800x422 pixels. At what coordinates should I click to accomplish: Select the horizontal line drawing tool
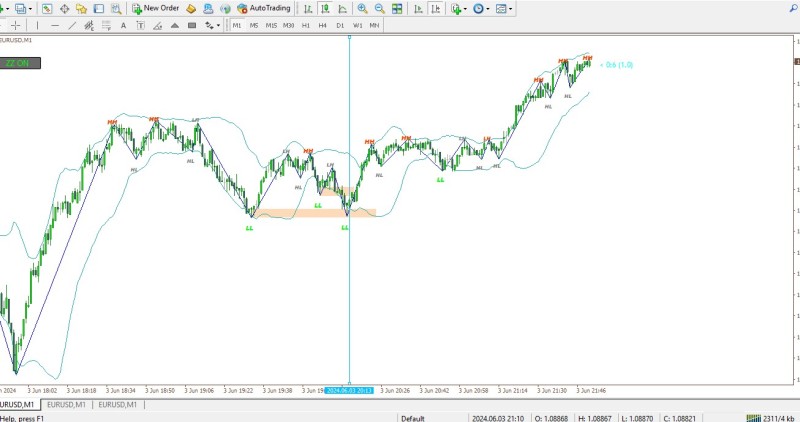coord(56,25)
